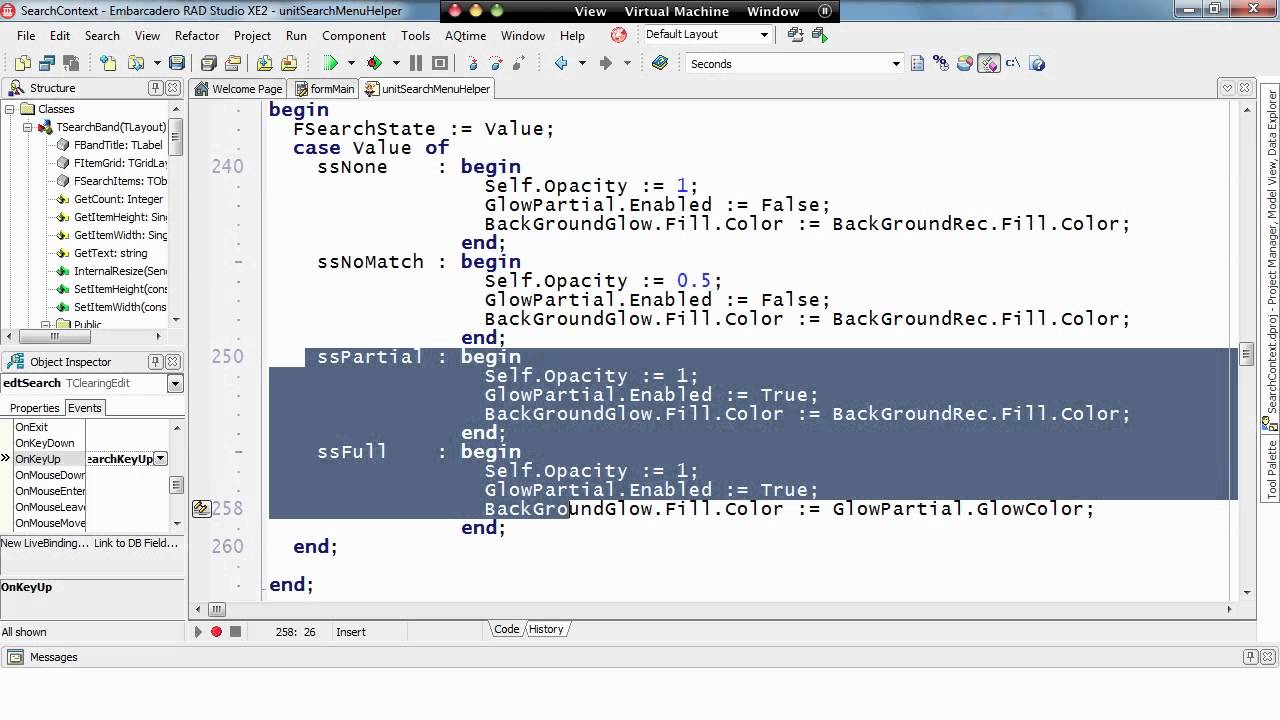Switch to the History tab
This screenshot has height=720, width=1280.
pos(546,629)
